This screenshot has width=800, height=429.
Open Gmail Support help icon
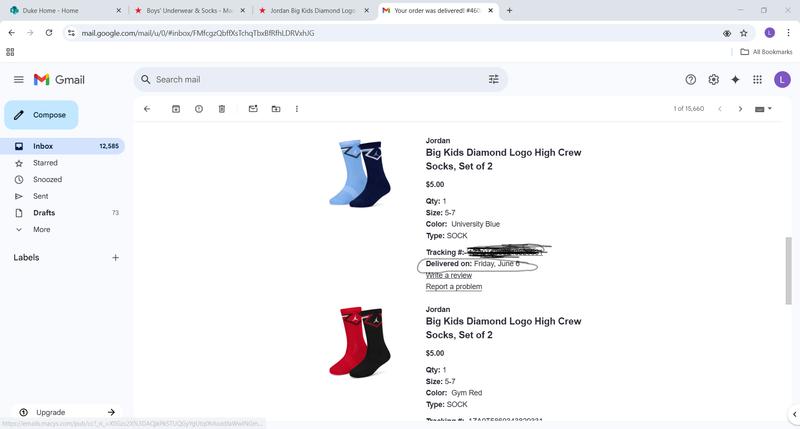[x=690, y=80]
